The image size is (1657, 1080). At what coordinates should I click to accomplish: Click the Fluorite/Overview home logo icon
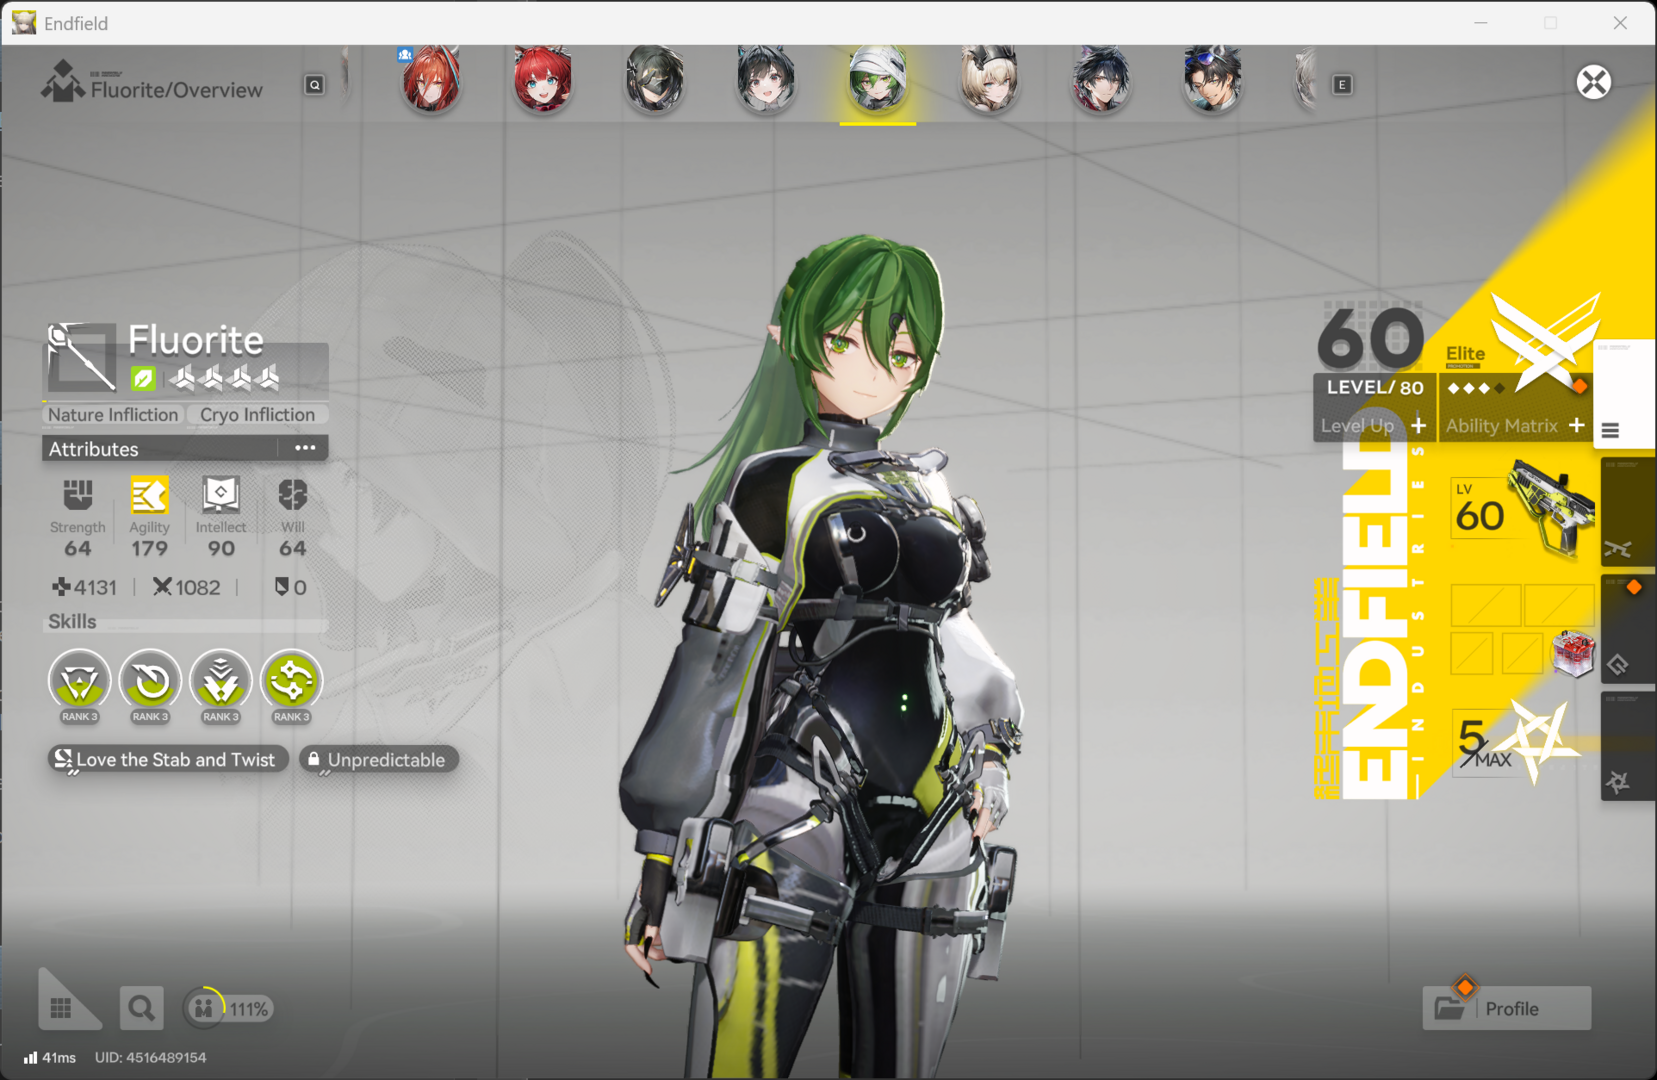pos(62,82)
